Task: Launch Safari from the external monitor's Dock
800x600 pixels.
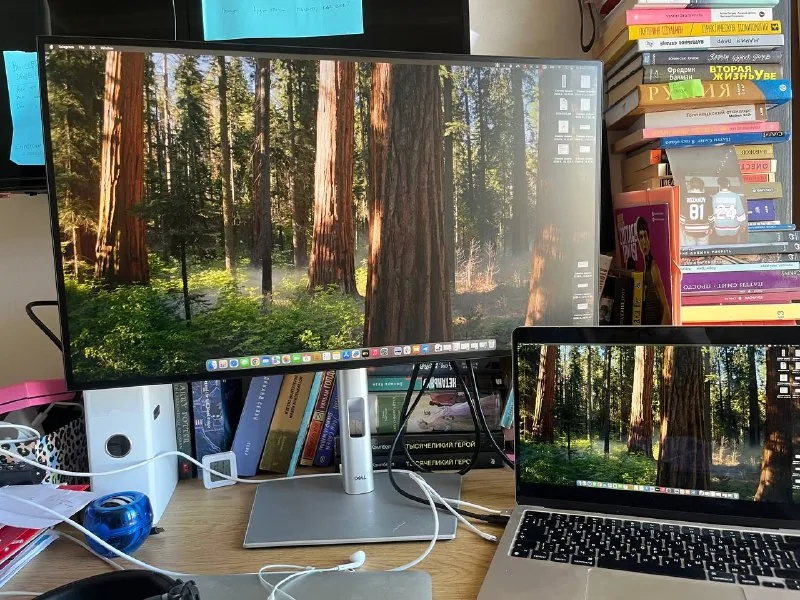Action: coord(234,363)
